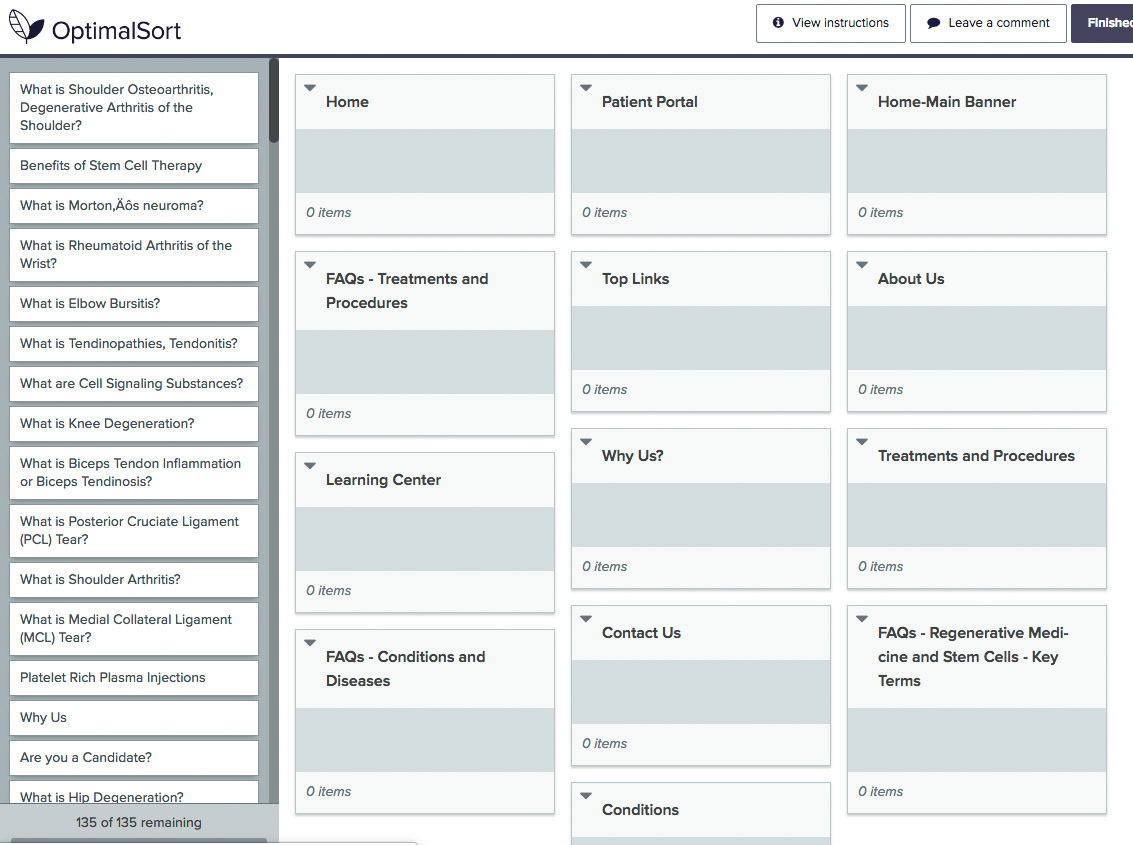Select the Tendinopathies, Tendonitis card
The height and width of the screenshot is (845, 1133).
click(x=134, y=344)
